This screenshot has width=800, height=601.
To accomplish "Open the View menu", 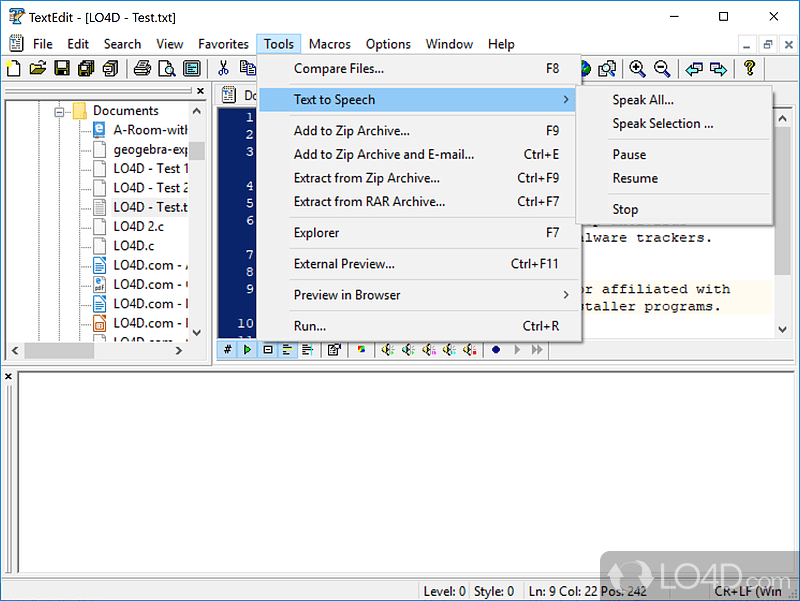I will 169,44.
